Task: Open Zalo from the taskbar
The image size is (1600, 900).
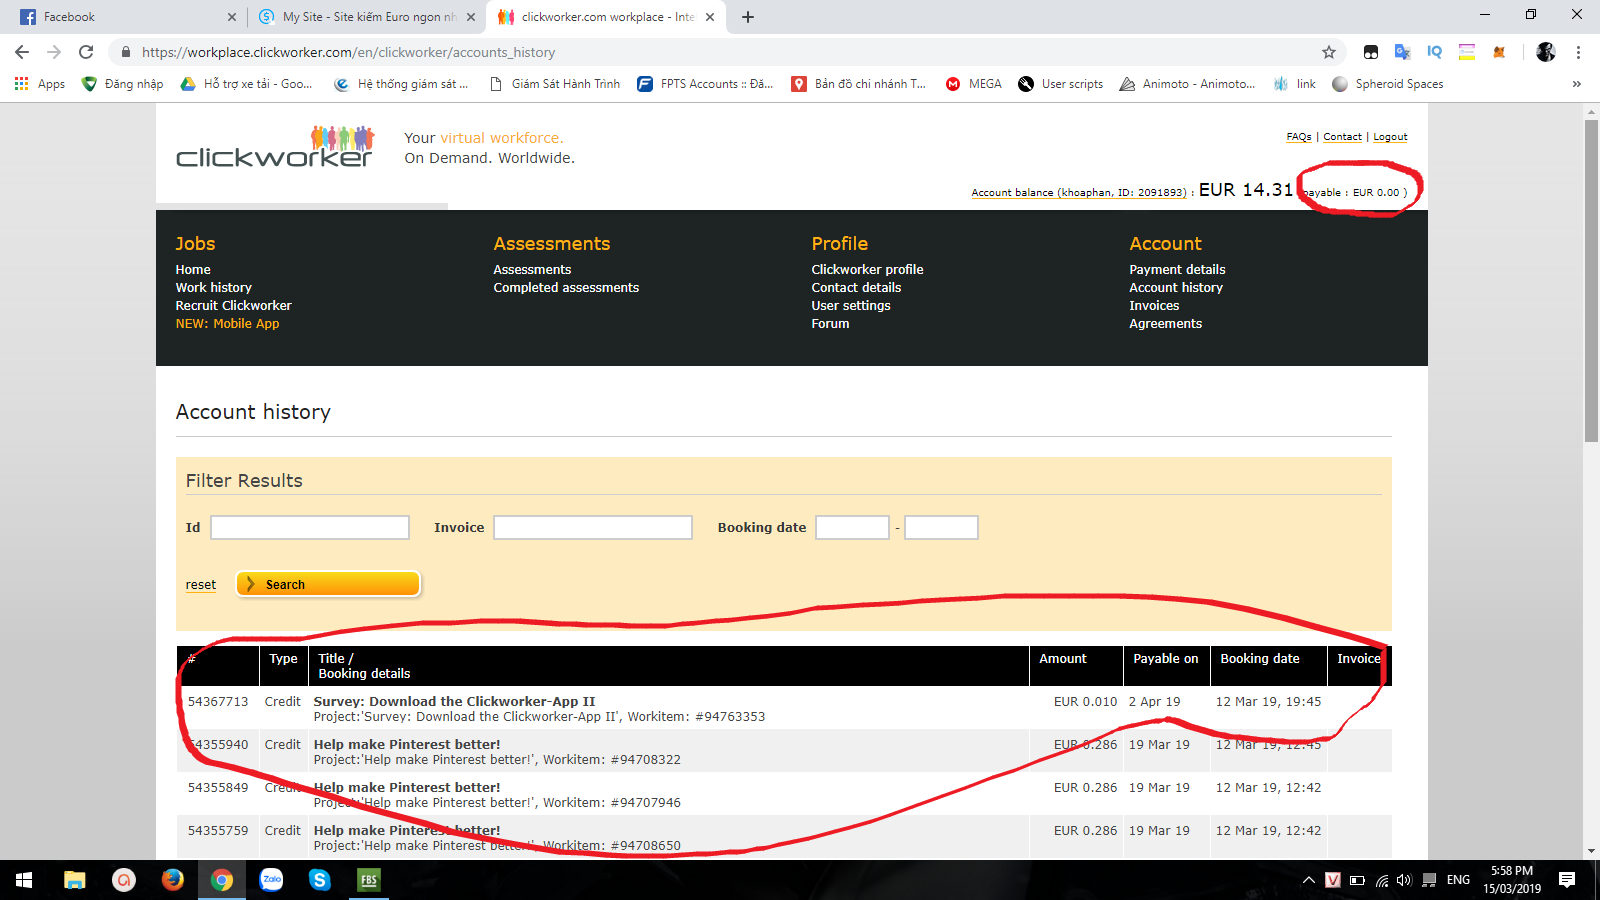Action: tap(271, 880)
